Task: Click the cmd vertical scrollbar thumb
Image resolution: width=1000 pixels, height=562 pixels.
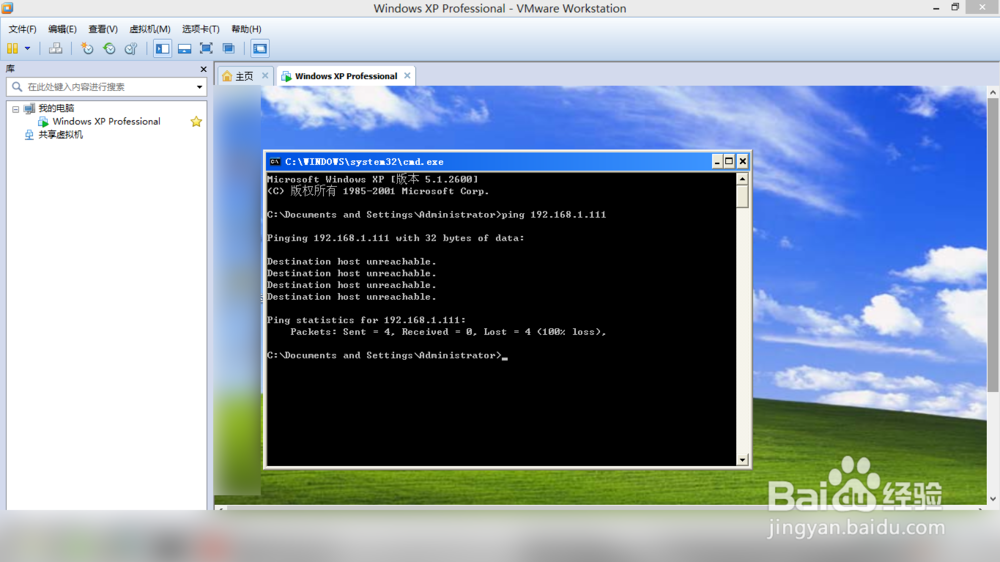Action: pyautogui.click(x=742, y=196)
